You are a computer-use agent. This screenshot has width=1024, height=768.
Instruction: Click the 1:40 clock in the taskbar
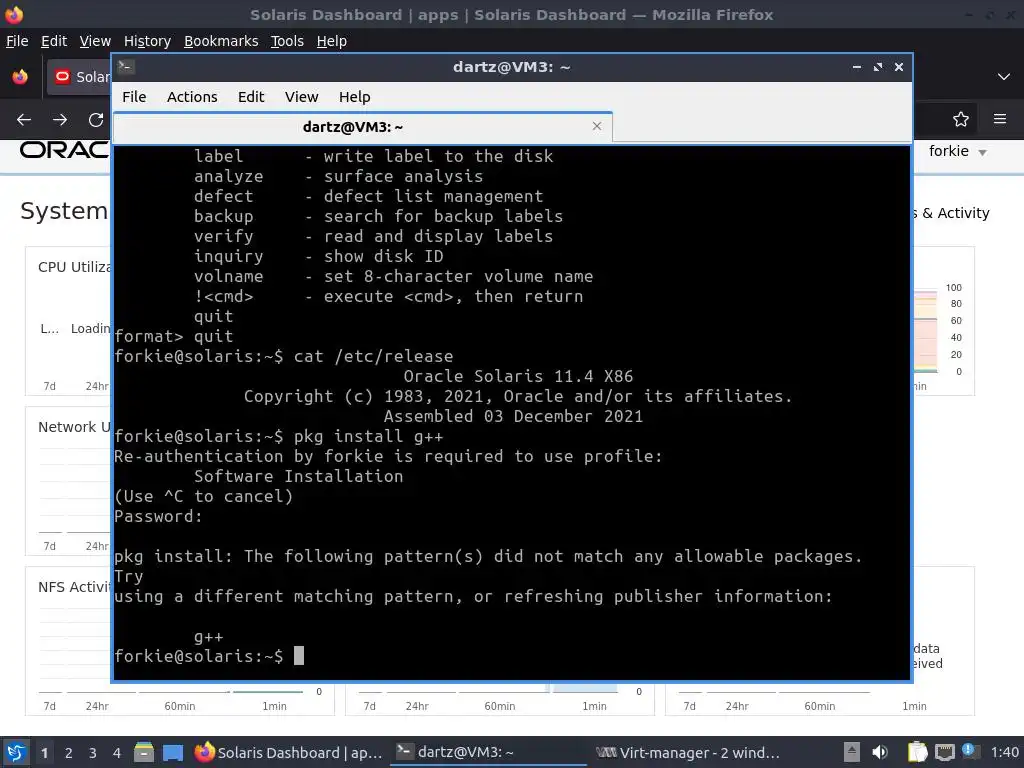click(1004, 752)
